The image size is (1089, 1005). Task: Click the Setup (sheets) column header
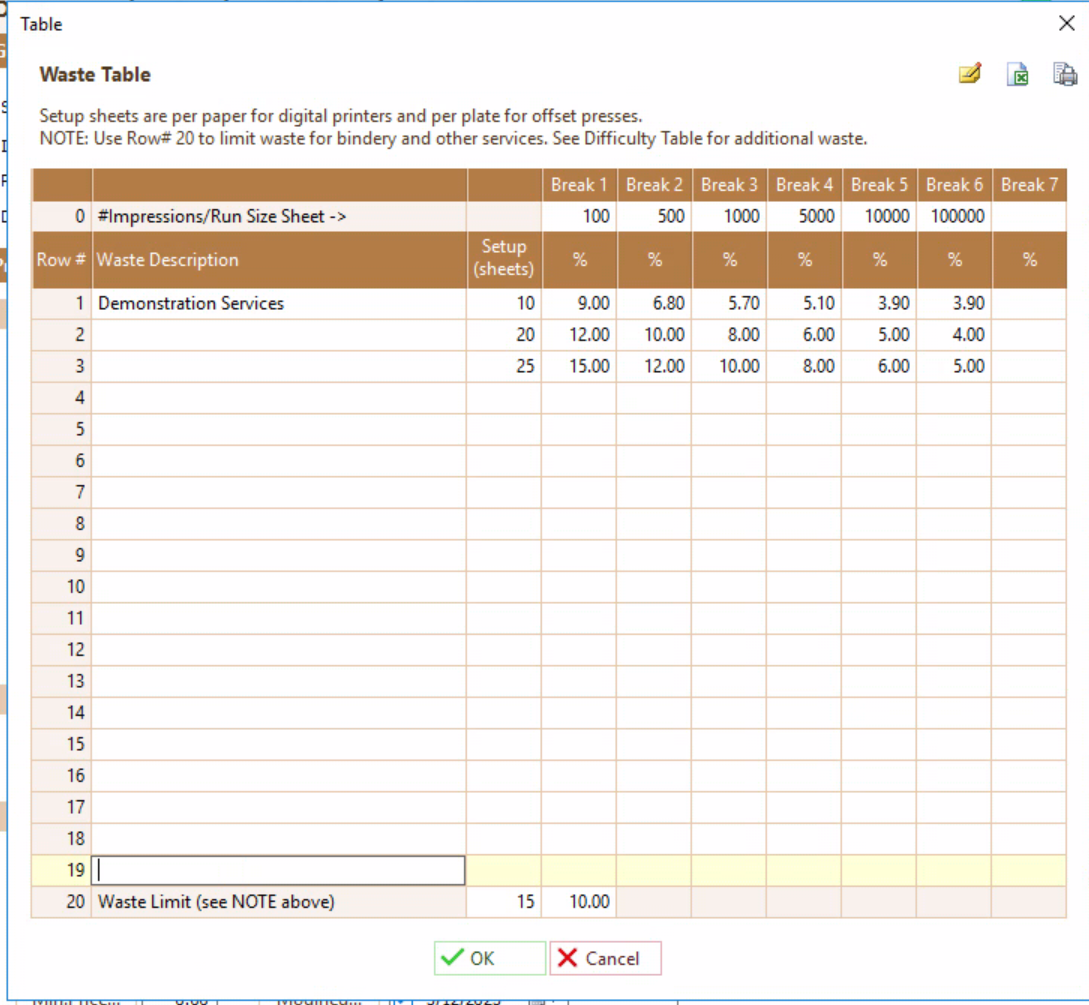503,259
